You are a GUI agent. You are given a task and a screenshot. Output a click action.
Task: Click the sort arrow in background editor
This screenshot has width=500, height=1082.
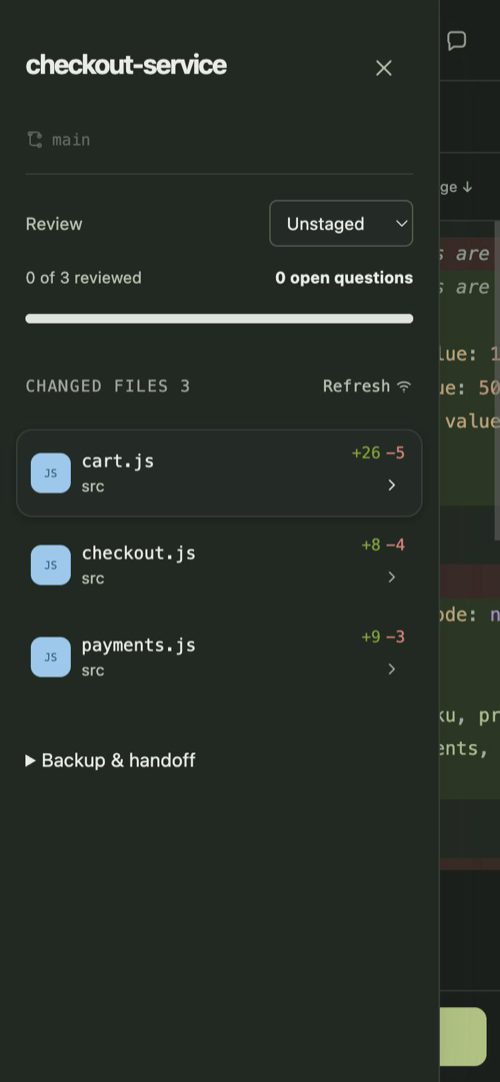[x=467, y=187]
